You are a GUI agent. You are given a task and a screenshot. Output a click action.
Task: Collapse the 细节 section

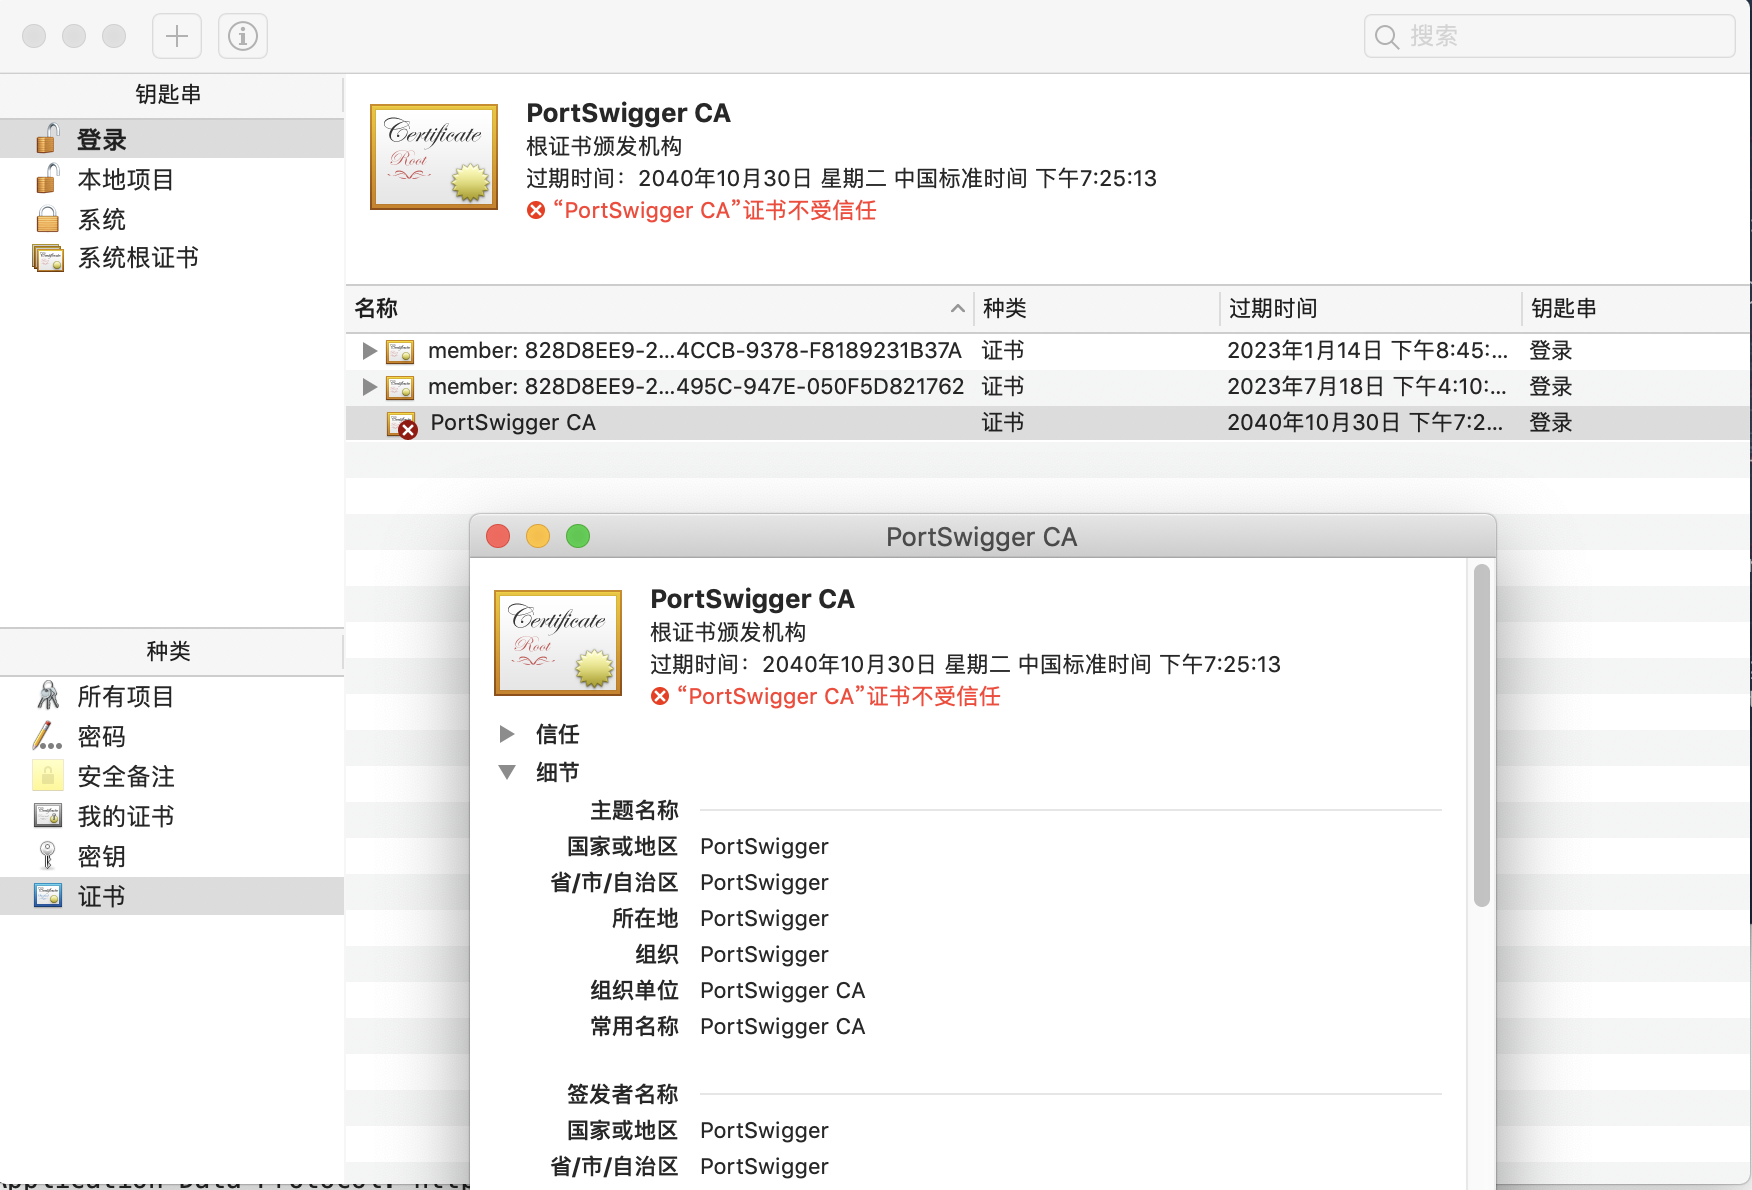pyautogui.click(x=507, y=773)
